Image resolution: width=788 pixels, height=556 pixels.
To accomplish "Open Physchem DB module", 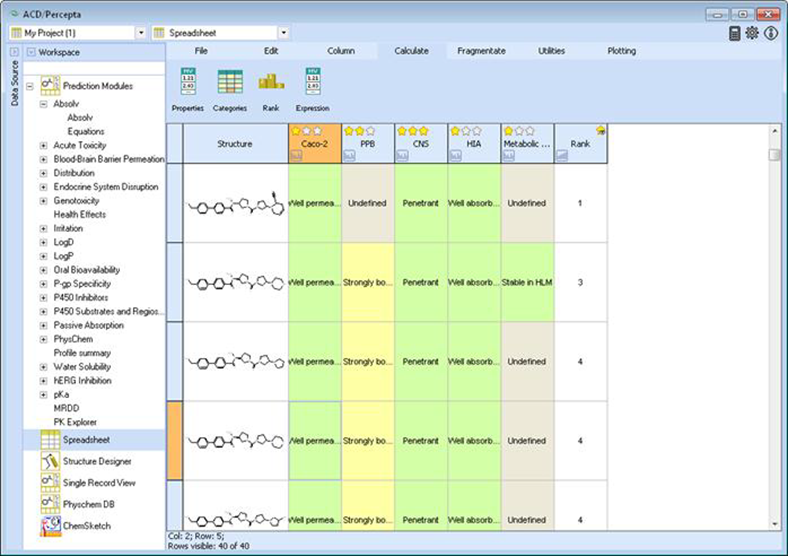I will point(77,504).
